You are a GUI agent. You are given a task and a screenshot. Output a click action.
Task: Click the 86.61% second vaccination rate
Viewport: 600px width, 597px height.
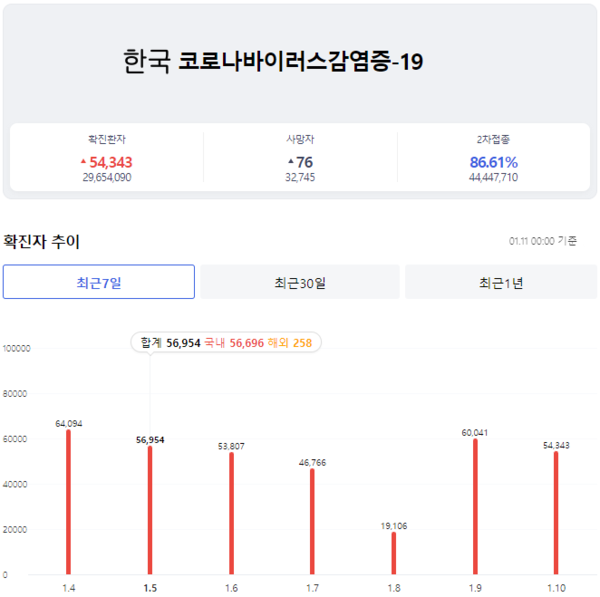(x=494, y=162)
